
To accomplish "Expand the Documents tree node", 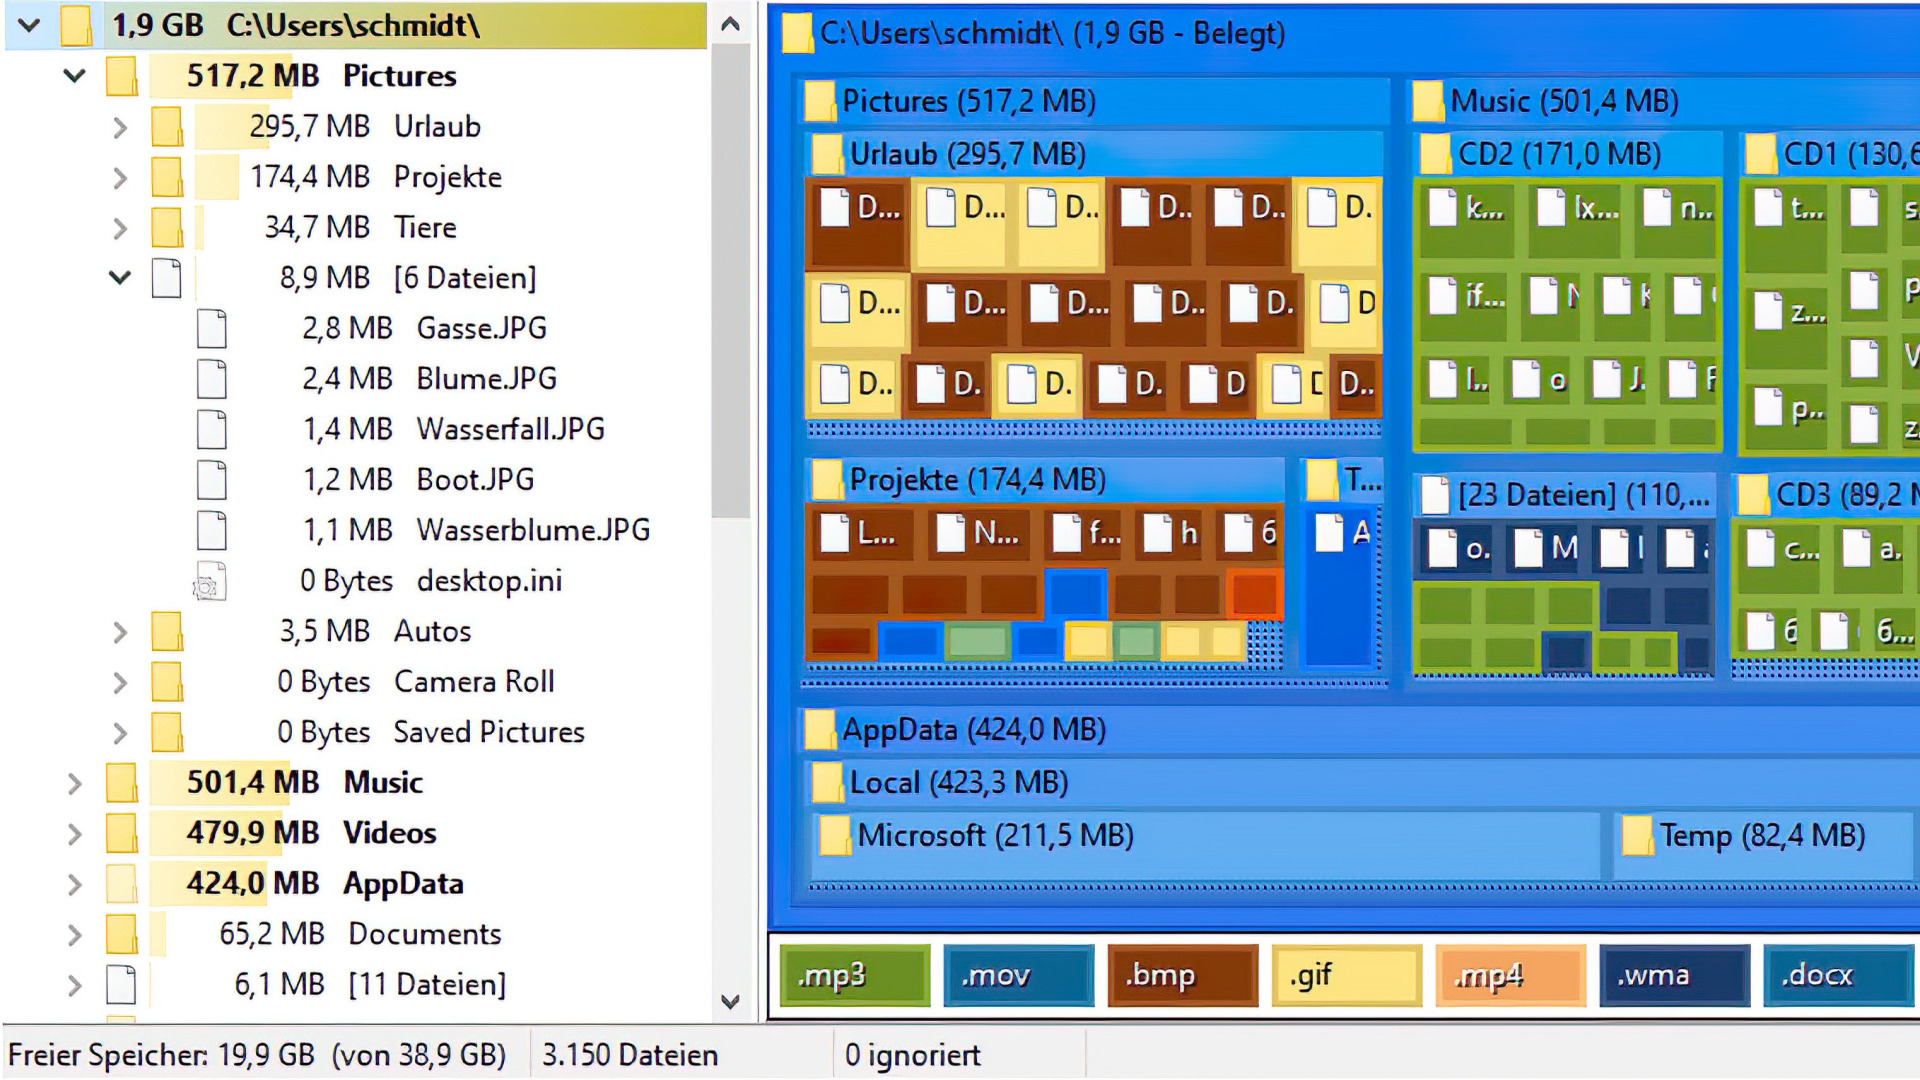I will pyautogui.click(x=75, y=934).
